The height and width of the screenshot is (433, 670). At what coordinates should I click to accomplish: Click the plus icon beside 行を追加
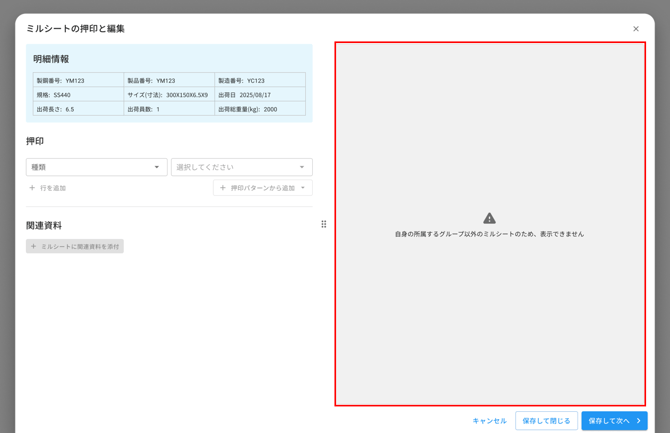pyautogui.click(x=32, y=188)
